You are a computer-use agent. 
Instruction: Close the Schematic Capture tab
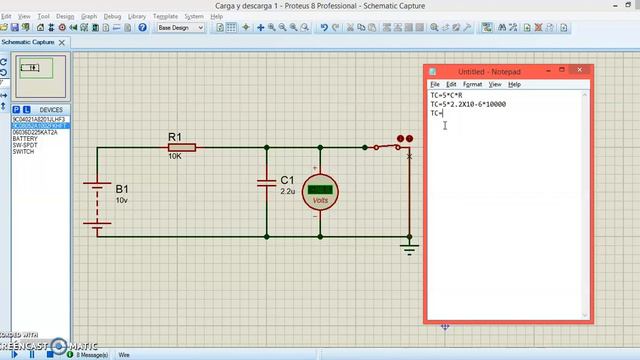coord(62,42)
